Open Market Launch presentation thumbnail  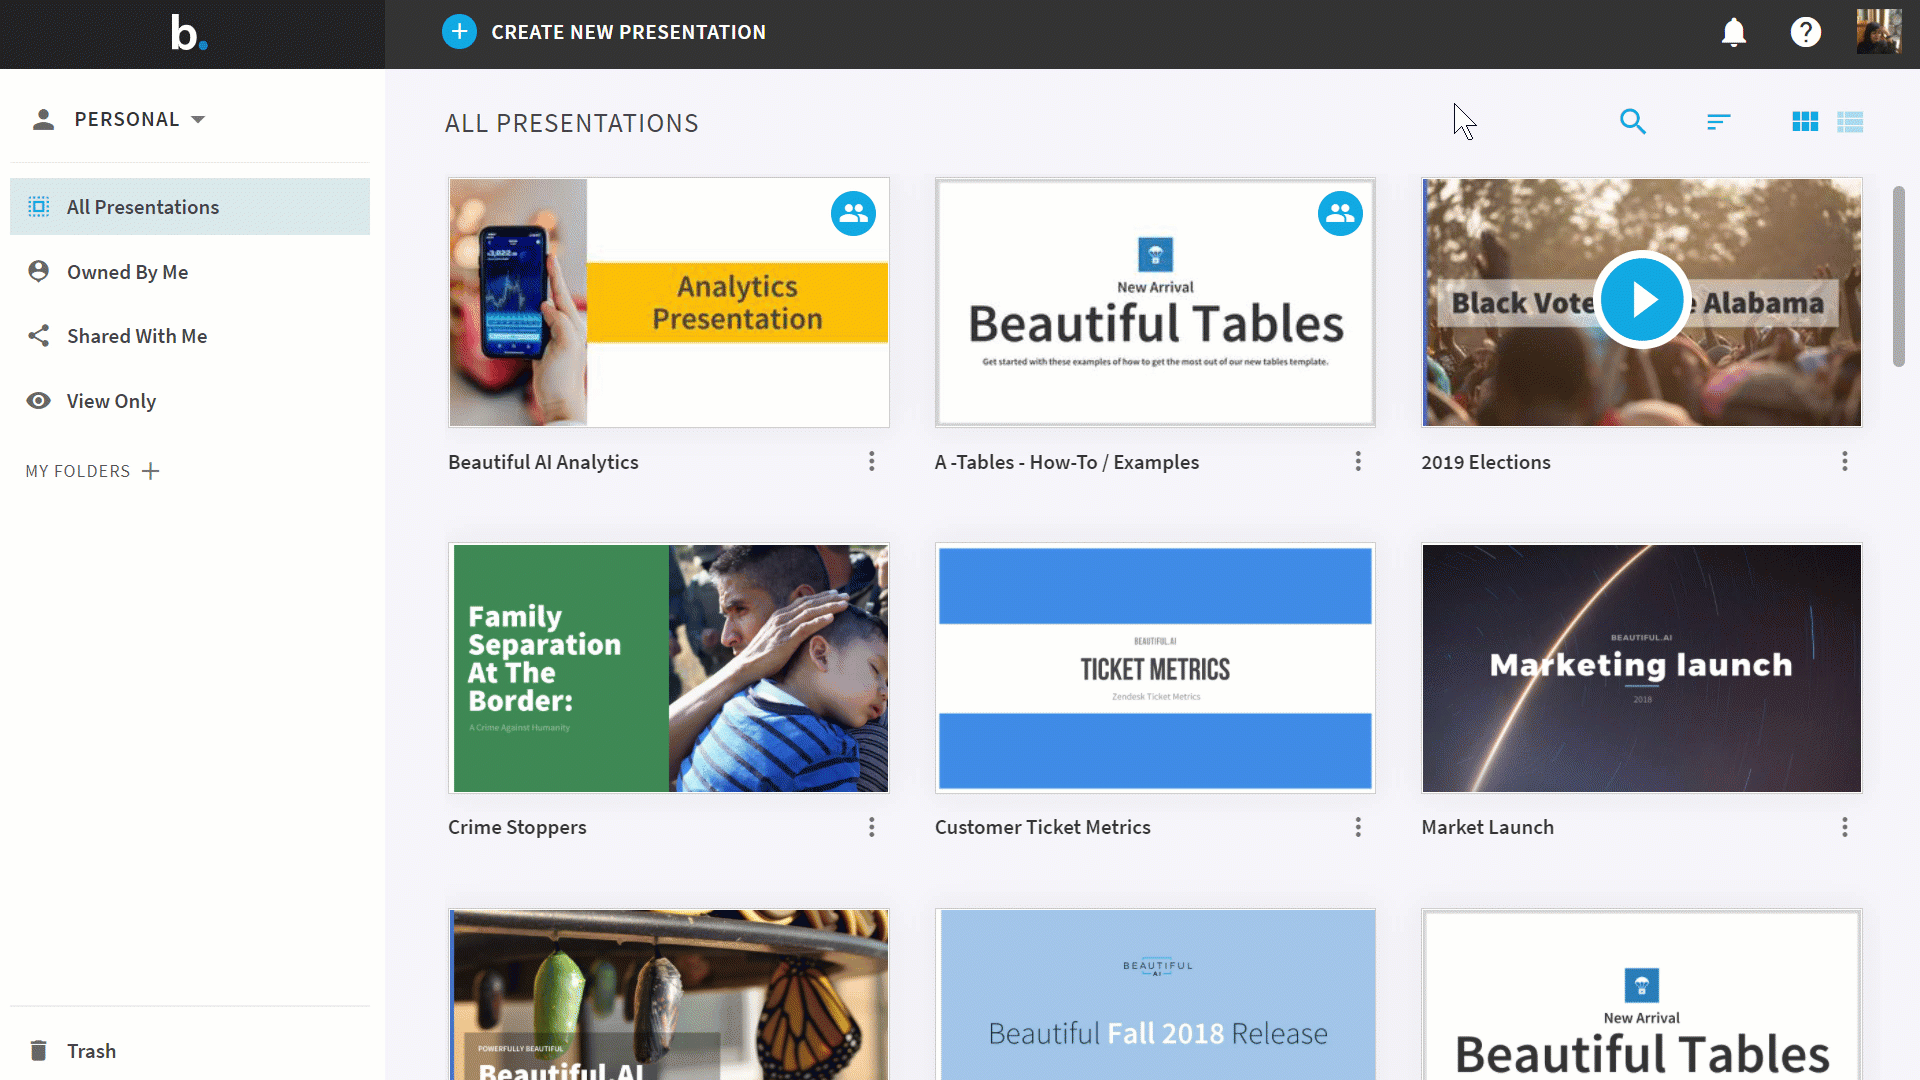pos(1642,668)
